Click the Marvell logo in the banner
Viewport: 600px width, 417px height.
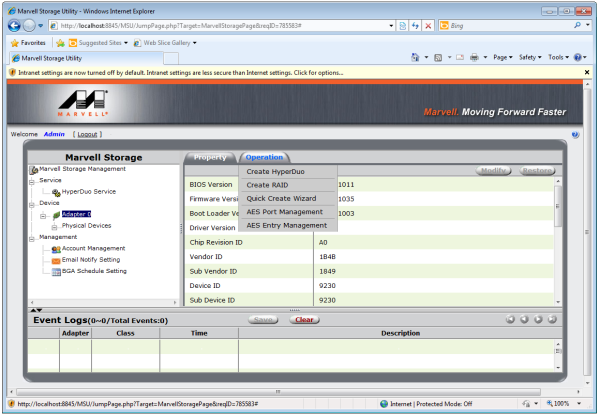[83, 103]
